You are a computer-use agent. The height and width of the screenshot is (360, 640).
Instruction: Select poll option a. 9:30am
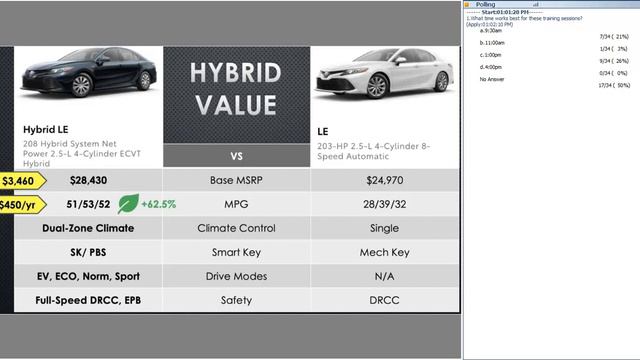(x=491, y=31)
